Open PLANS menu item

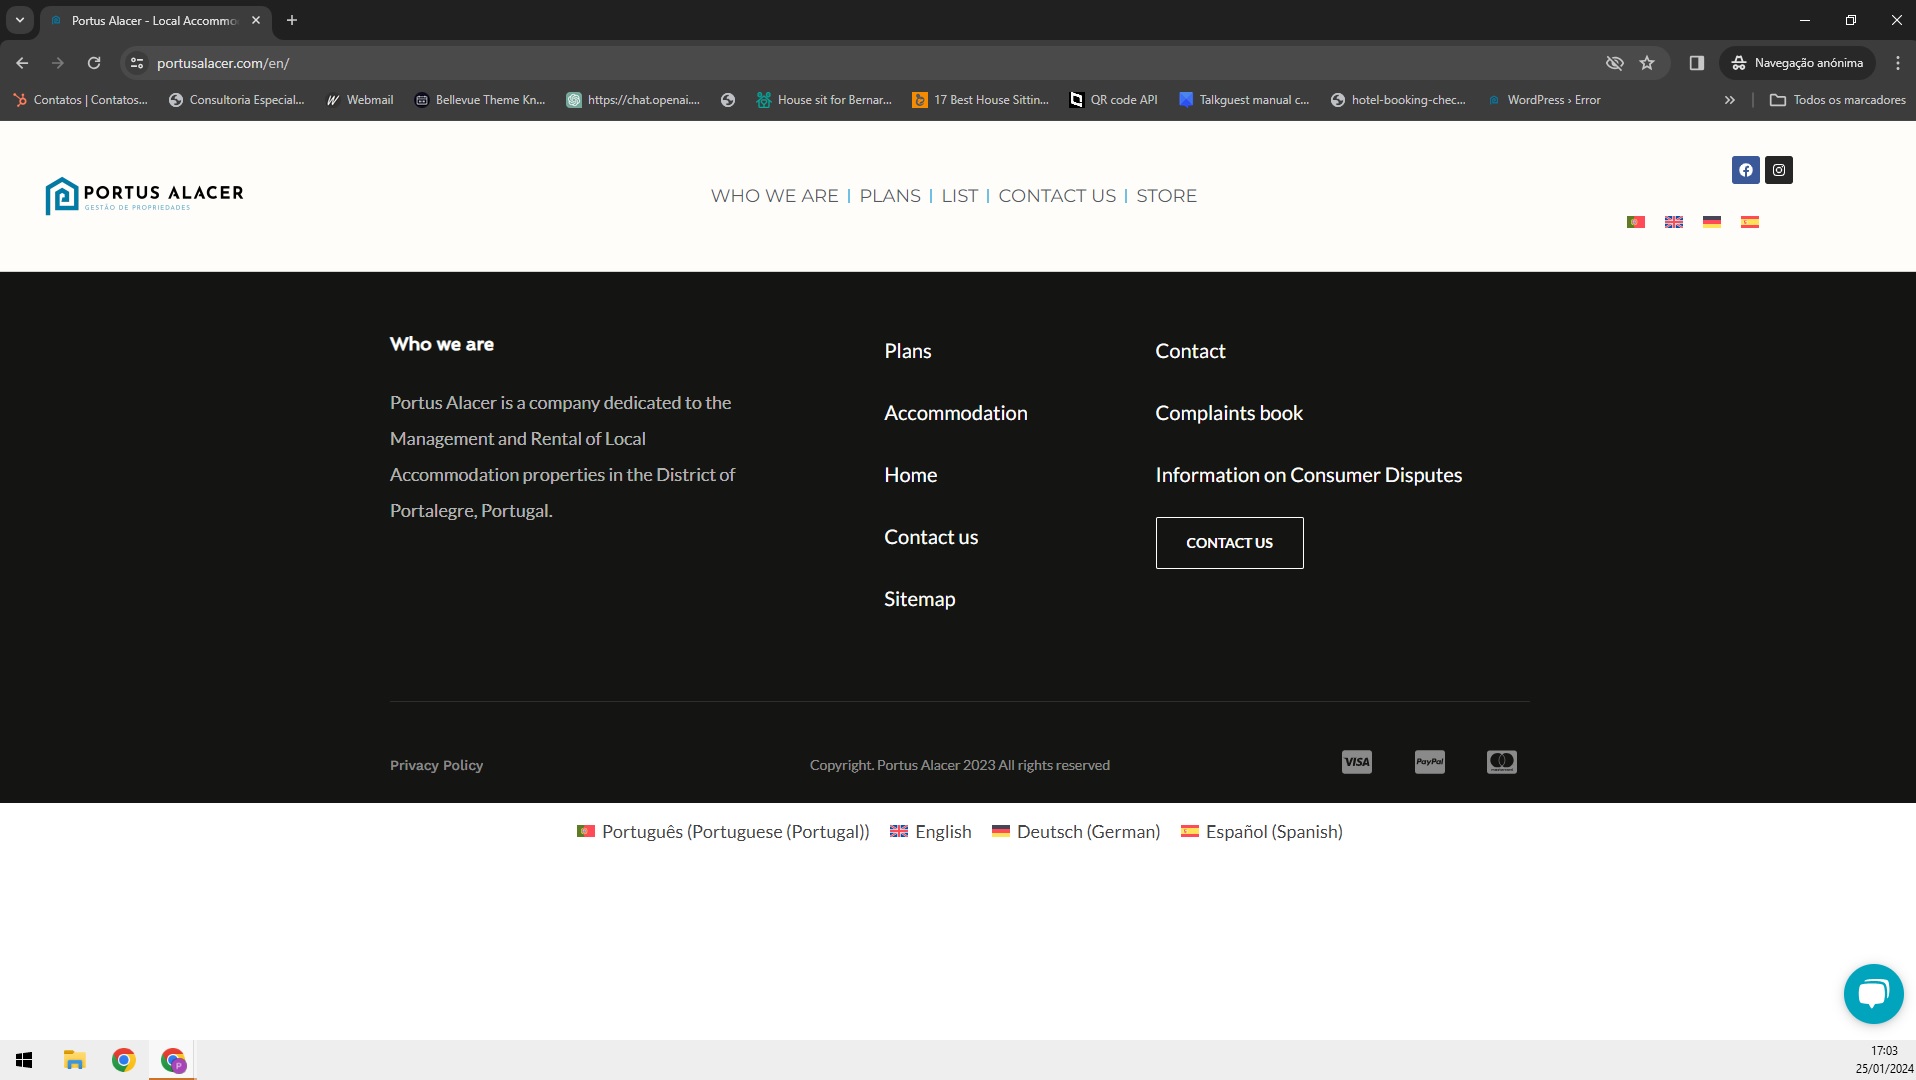coord(890,196)
